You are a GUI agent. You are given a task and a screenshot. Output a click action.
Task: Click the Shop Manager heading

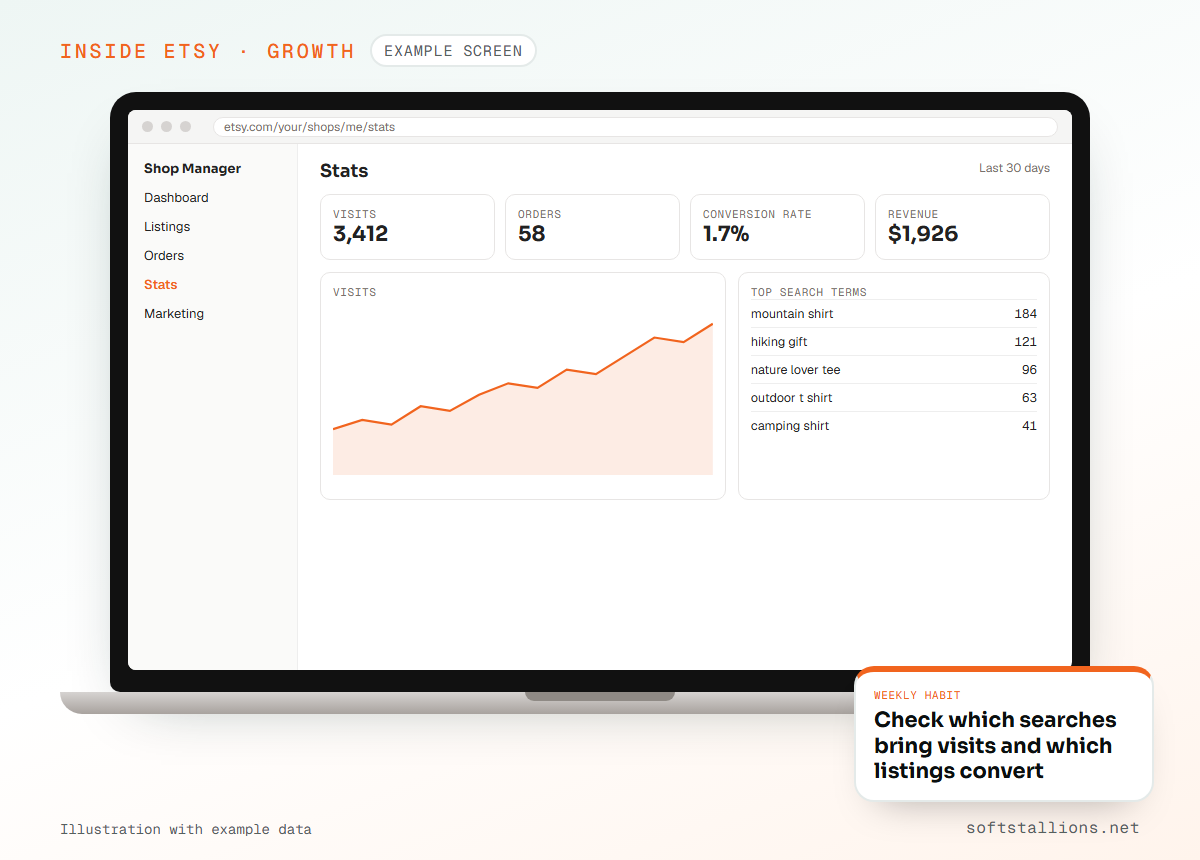[192, 169]
